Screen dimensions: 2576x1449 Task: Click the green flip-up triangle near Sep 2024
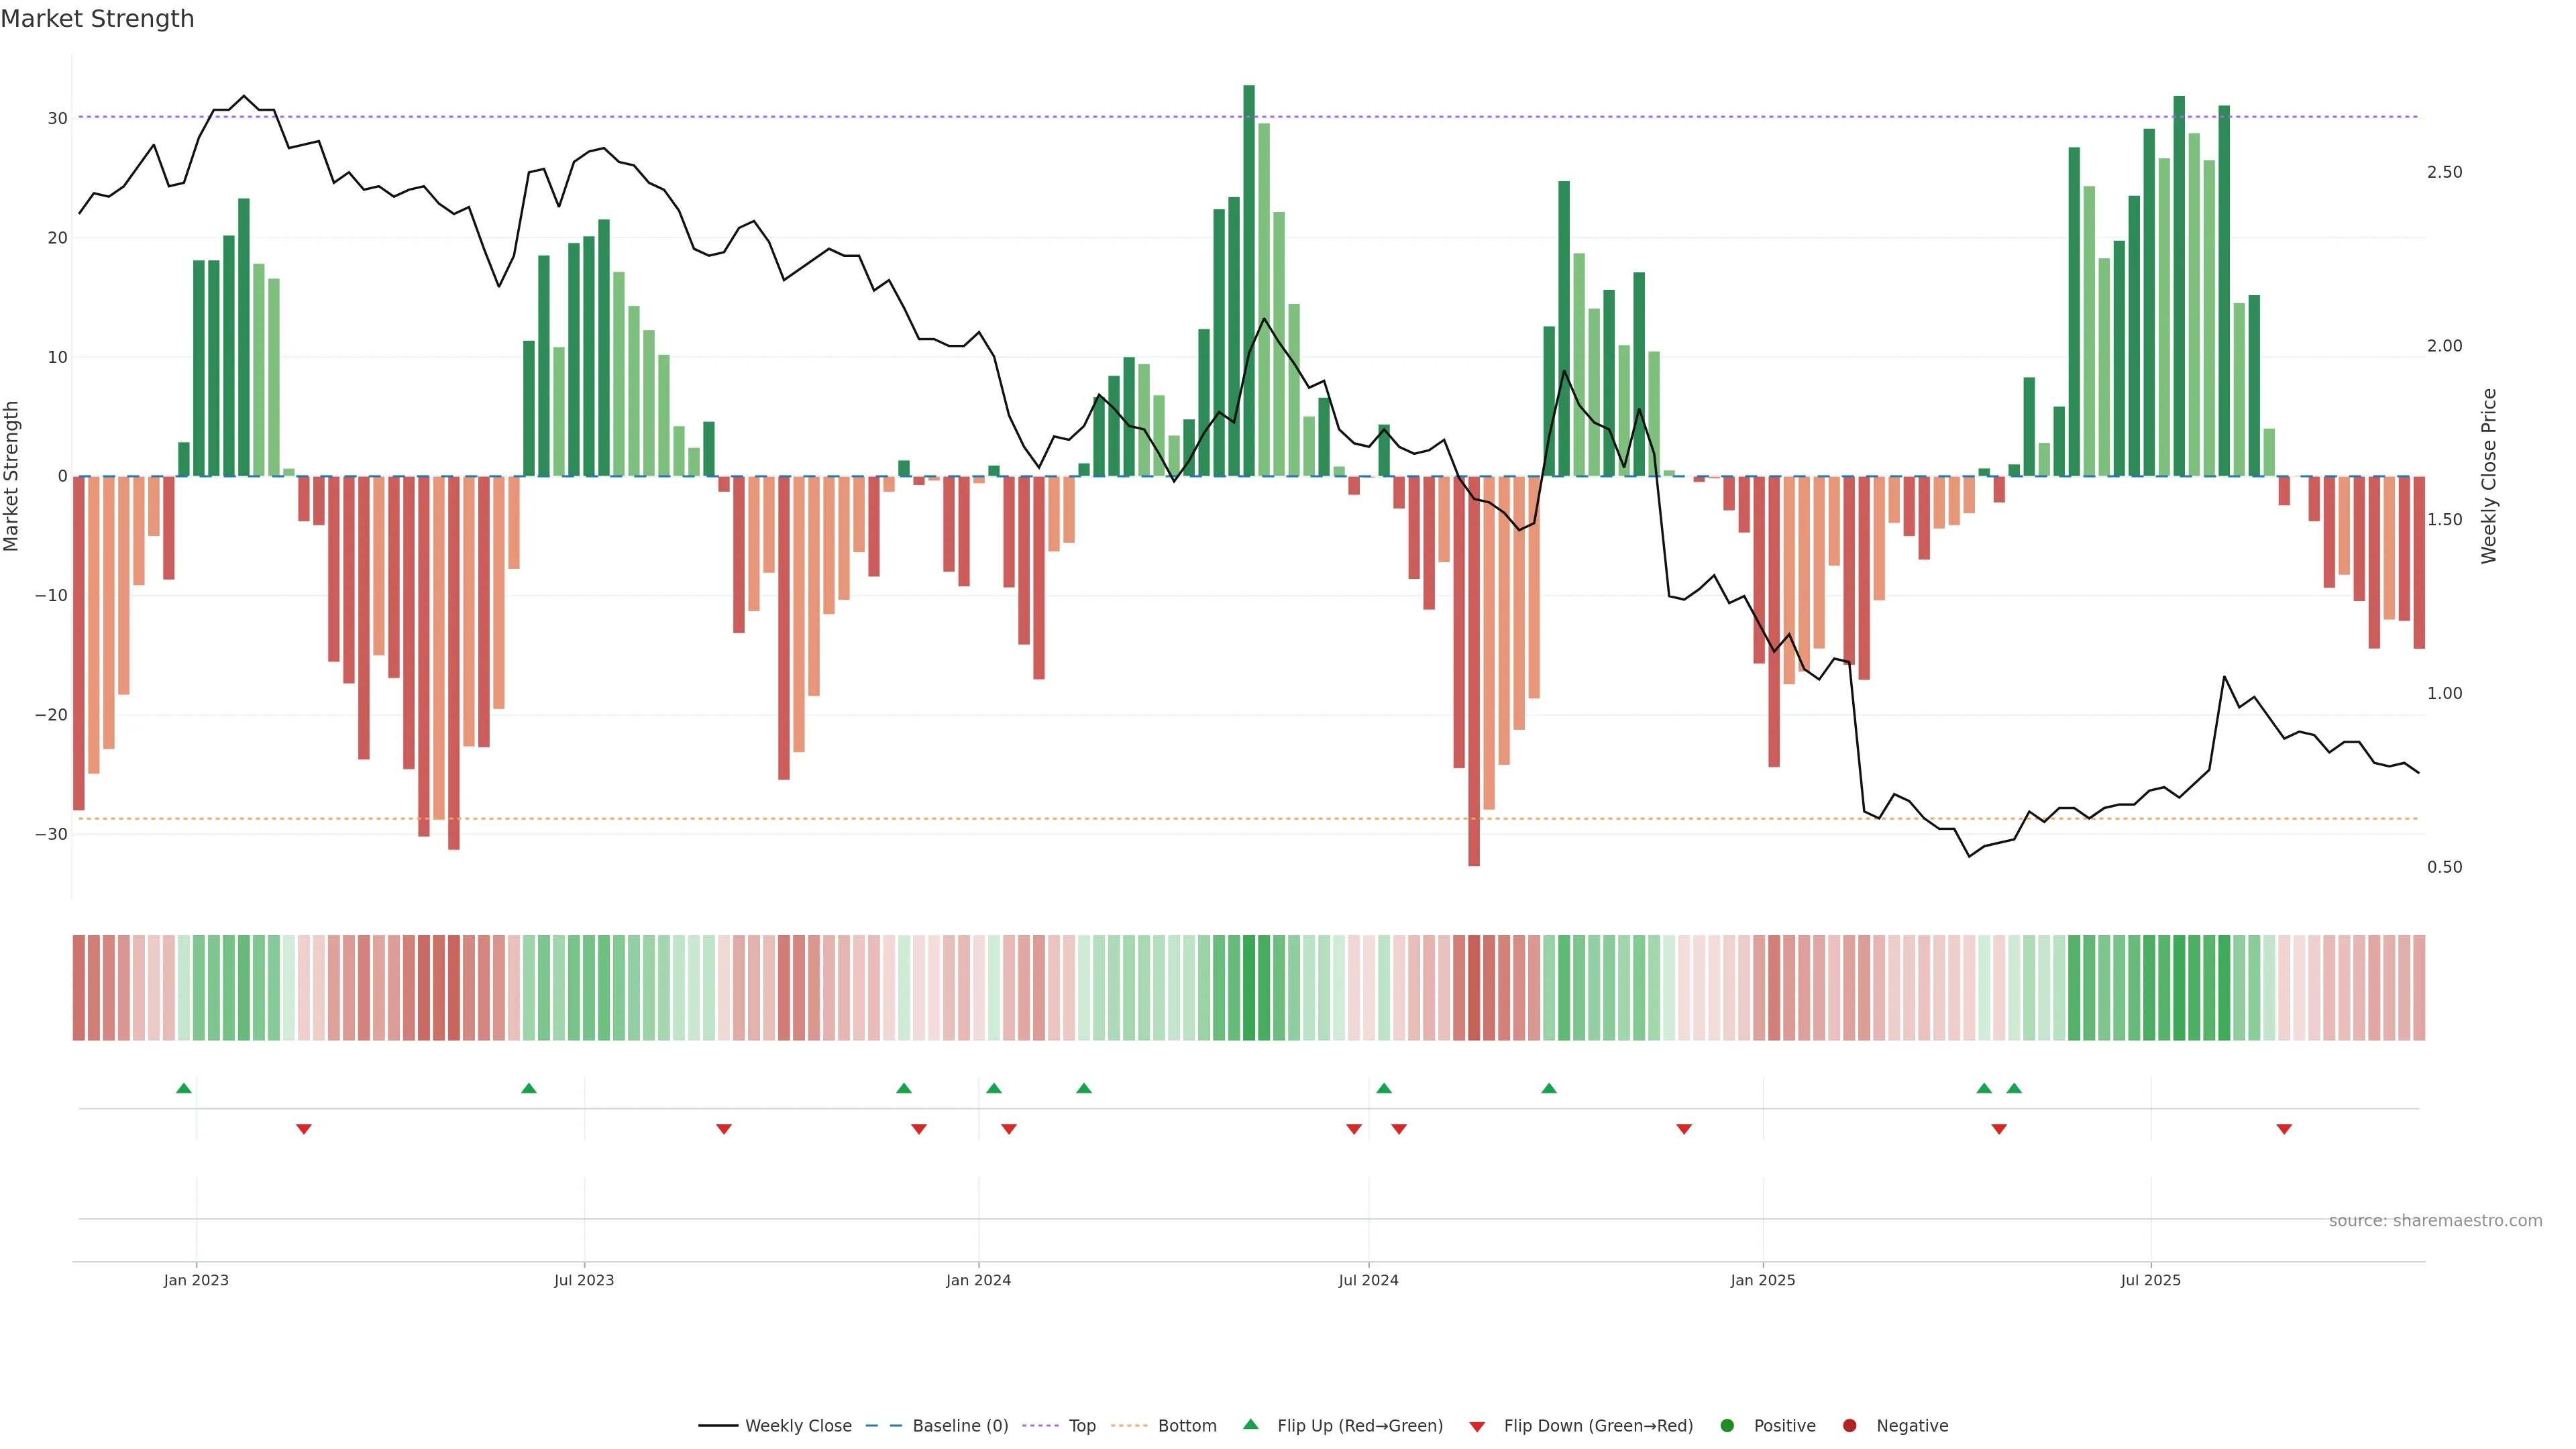click(1549, 1088)
